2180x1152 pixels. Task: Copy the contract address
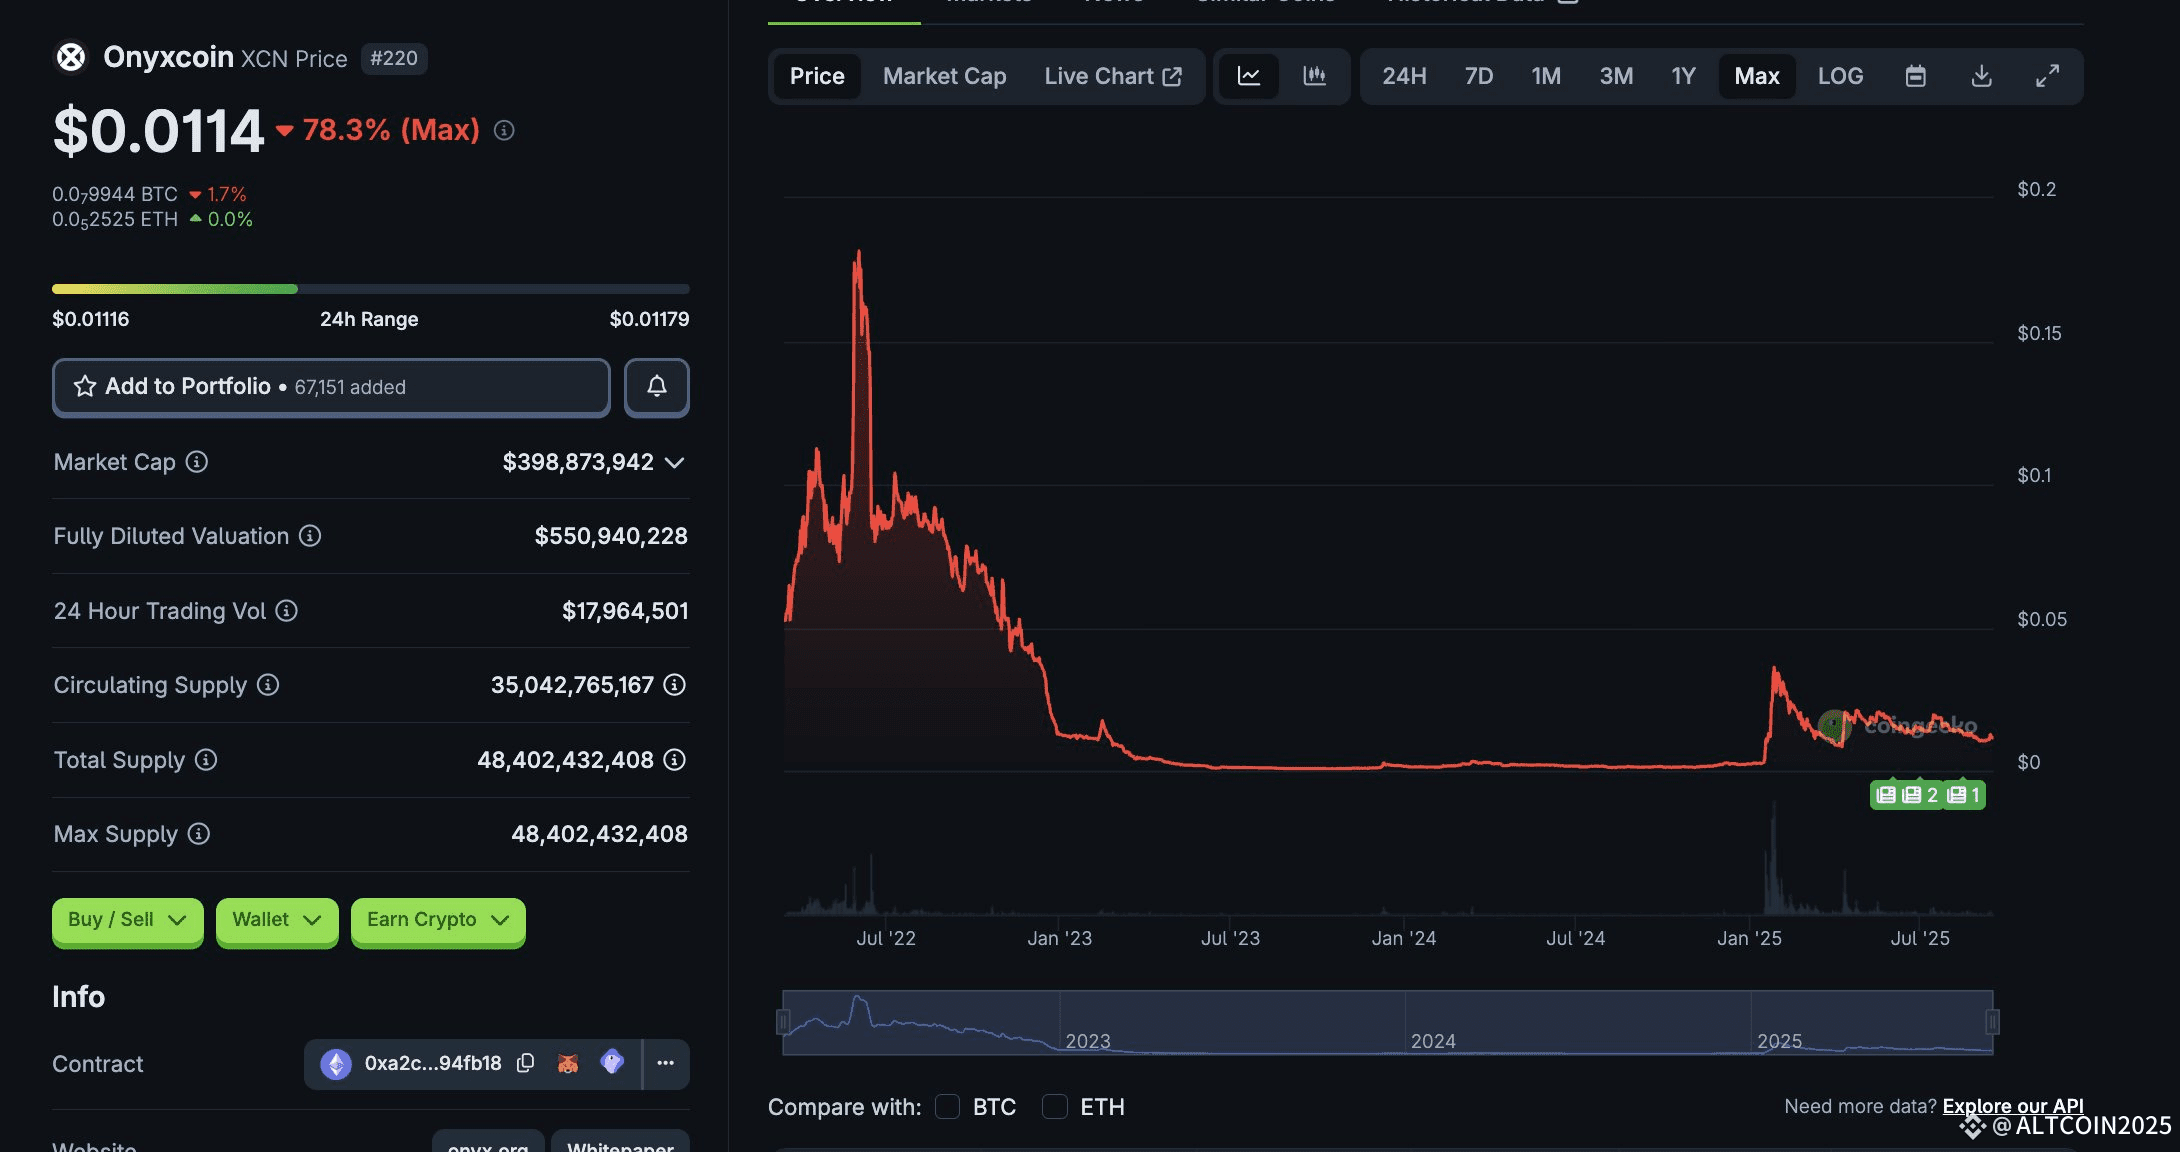[x=525, y=1063]
